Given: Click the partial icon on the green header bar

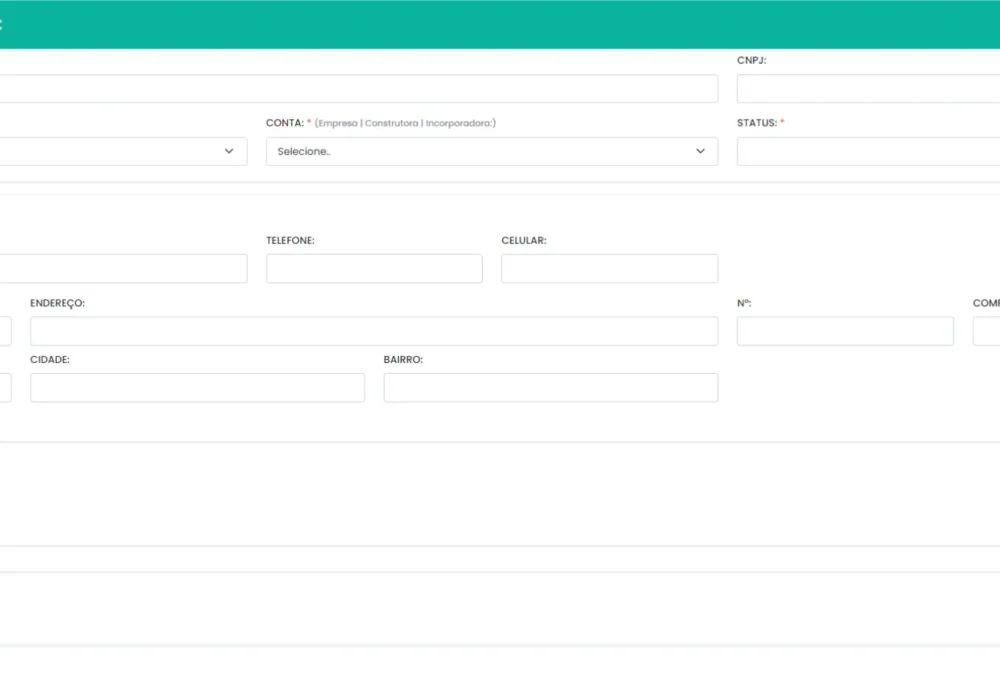Looking at the screenshot, I should (x=4, y=22).
